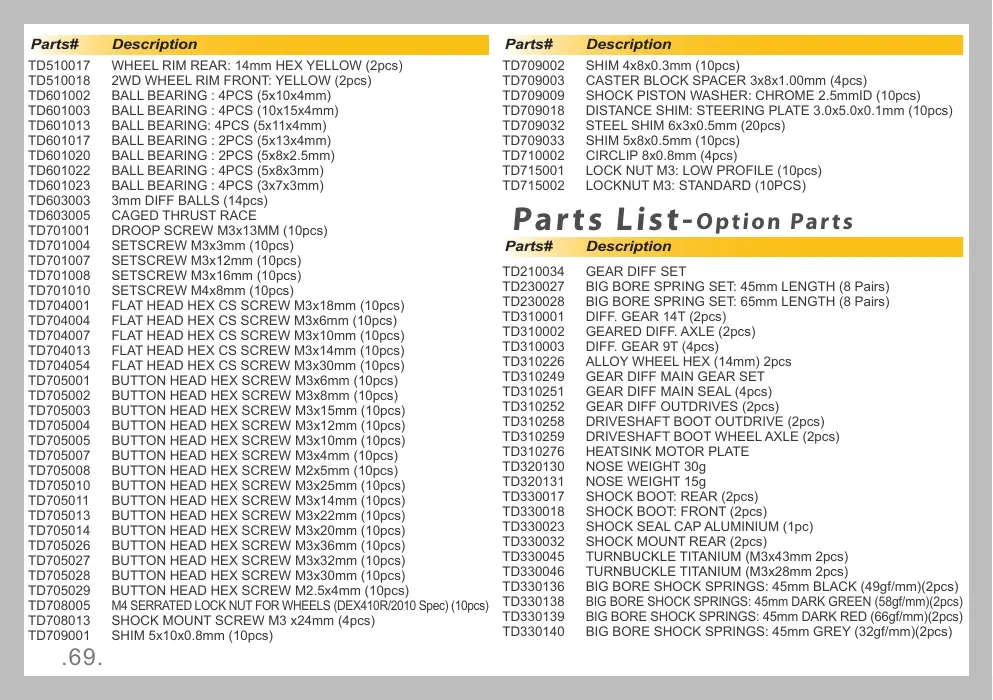Click part number TD310249
The height and width of the screenshot is (700, 993).
[x=533, y=376]
